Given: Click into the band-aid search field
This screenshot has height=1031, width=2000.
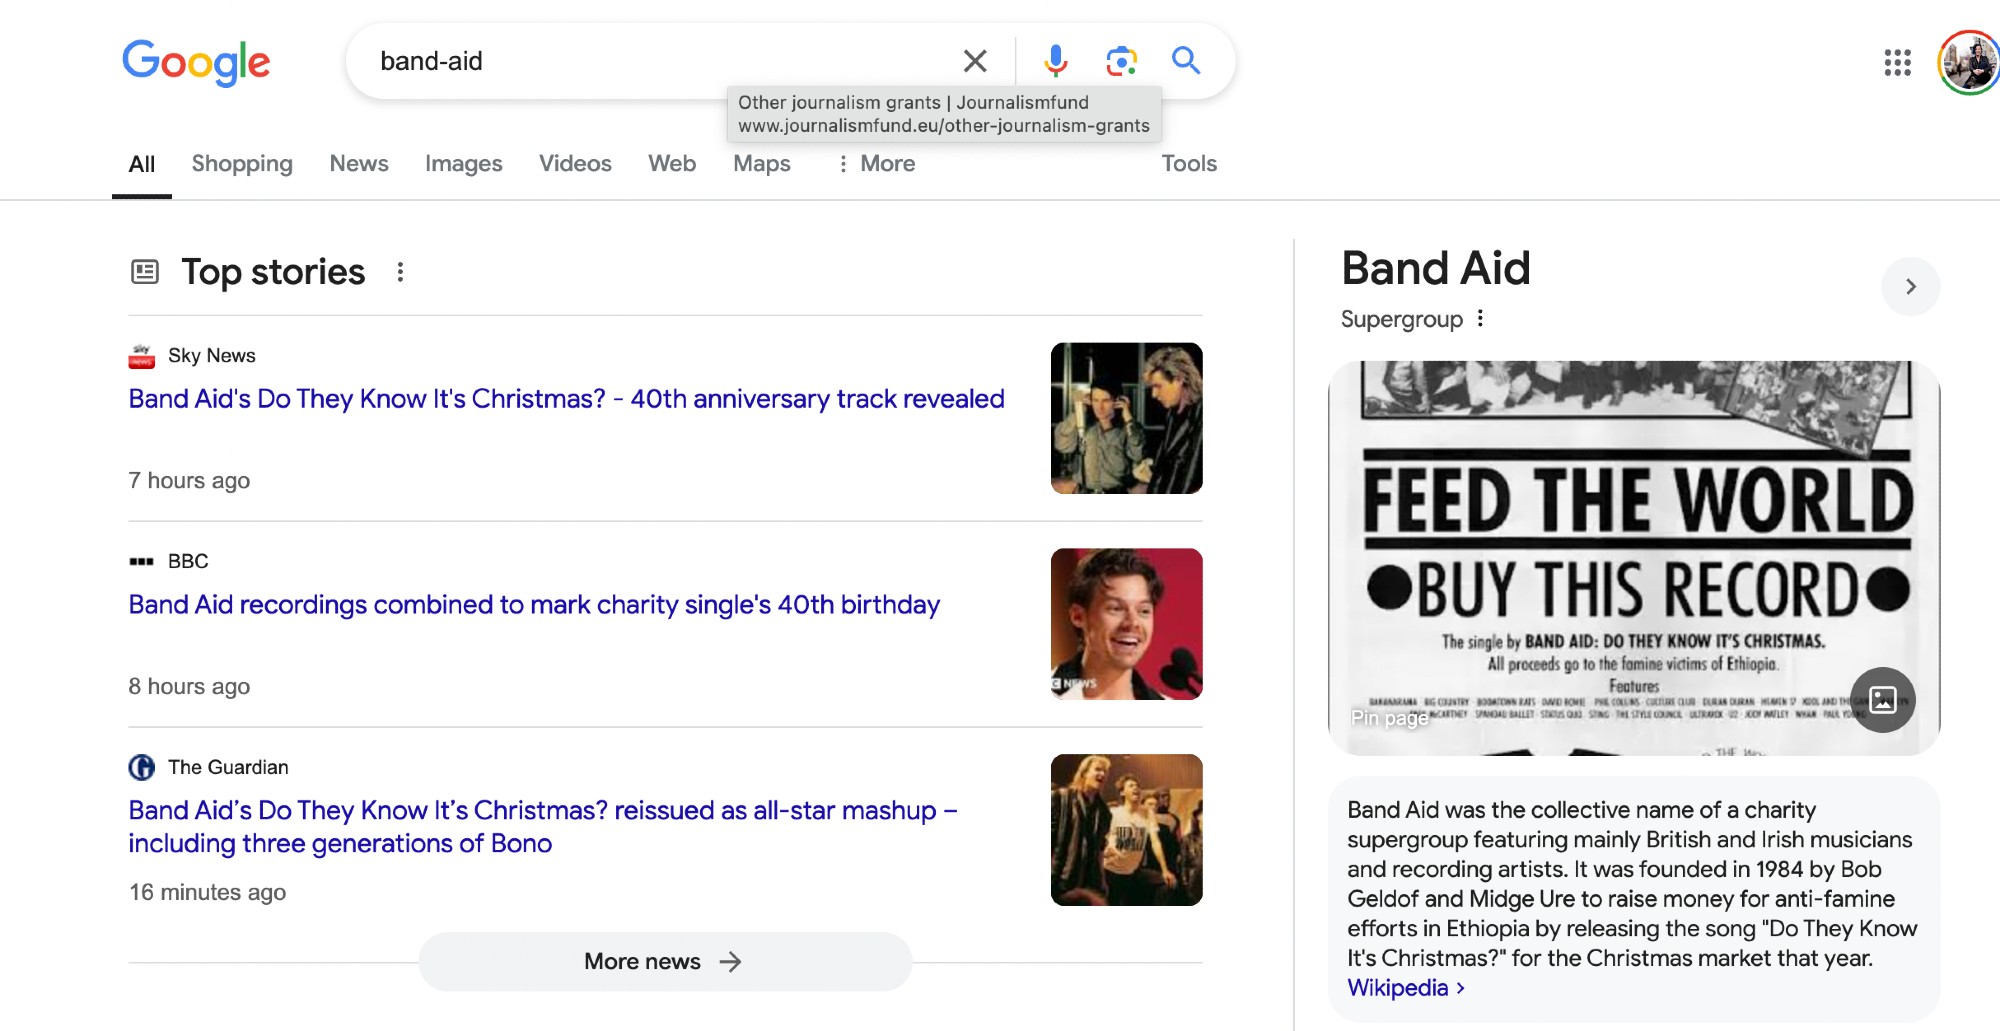Looking at the screenshot, I should coord(650,61).
